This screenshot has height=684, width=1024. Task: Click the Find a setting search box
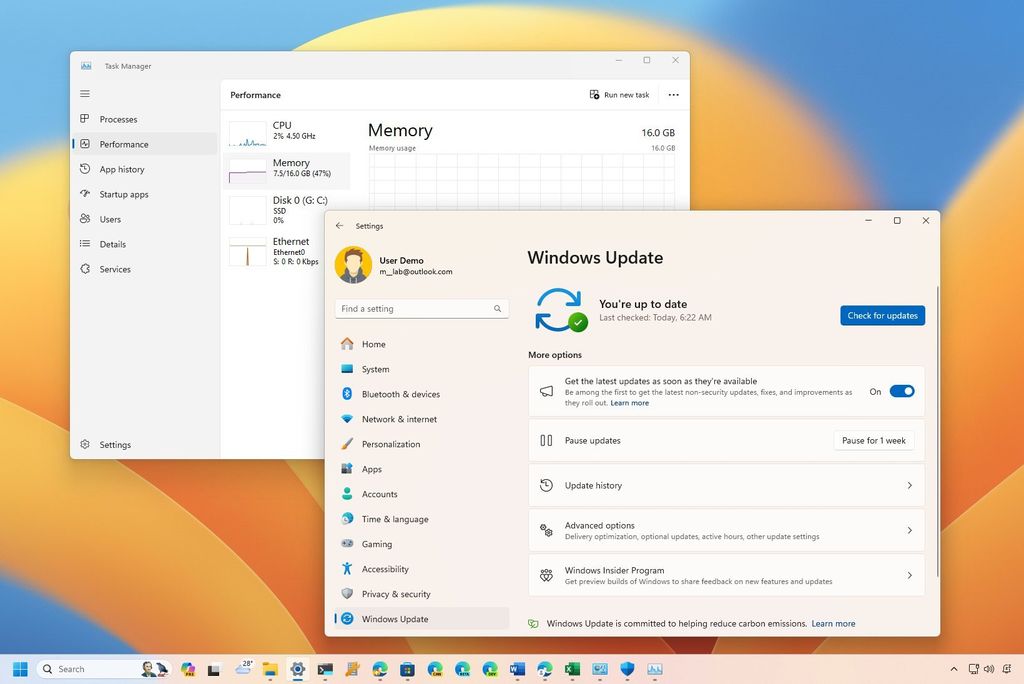point(421,308)
